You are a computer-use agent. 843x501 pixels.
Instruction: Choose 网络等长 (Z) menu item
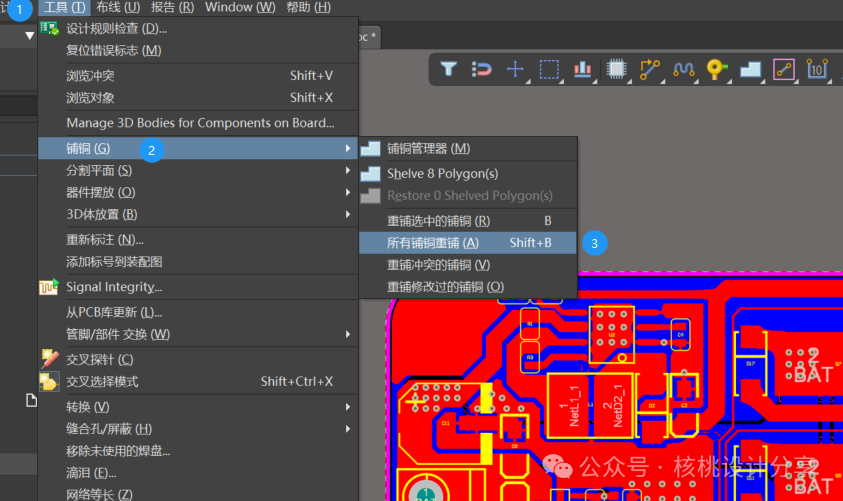pos(198,494)
